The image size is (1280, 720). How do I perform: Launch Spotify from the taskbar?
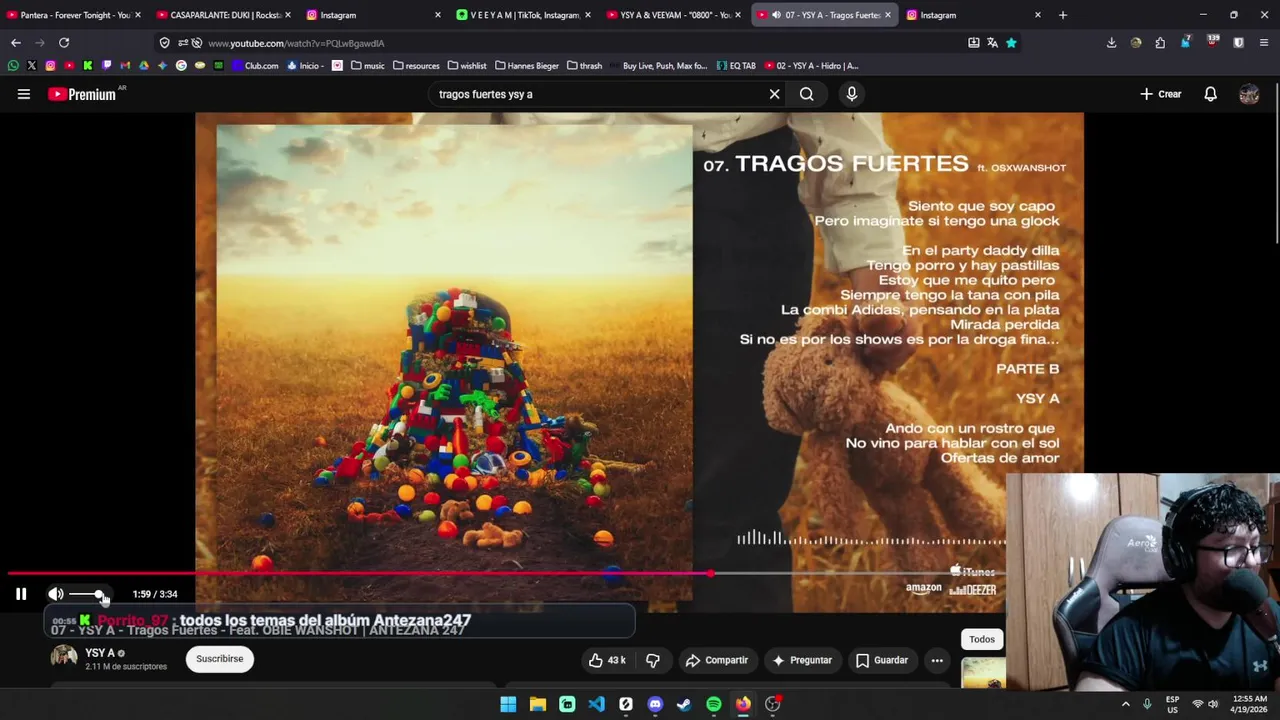714,704
